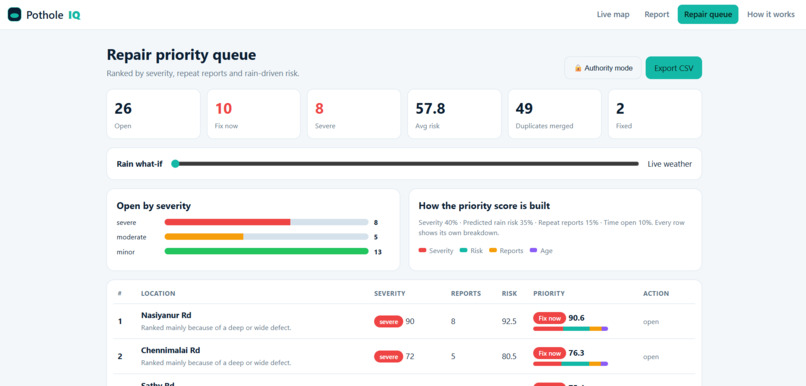Click the REPORTS column header
The height and width of the screenshot is (386, 806).
(466, 293)
